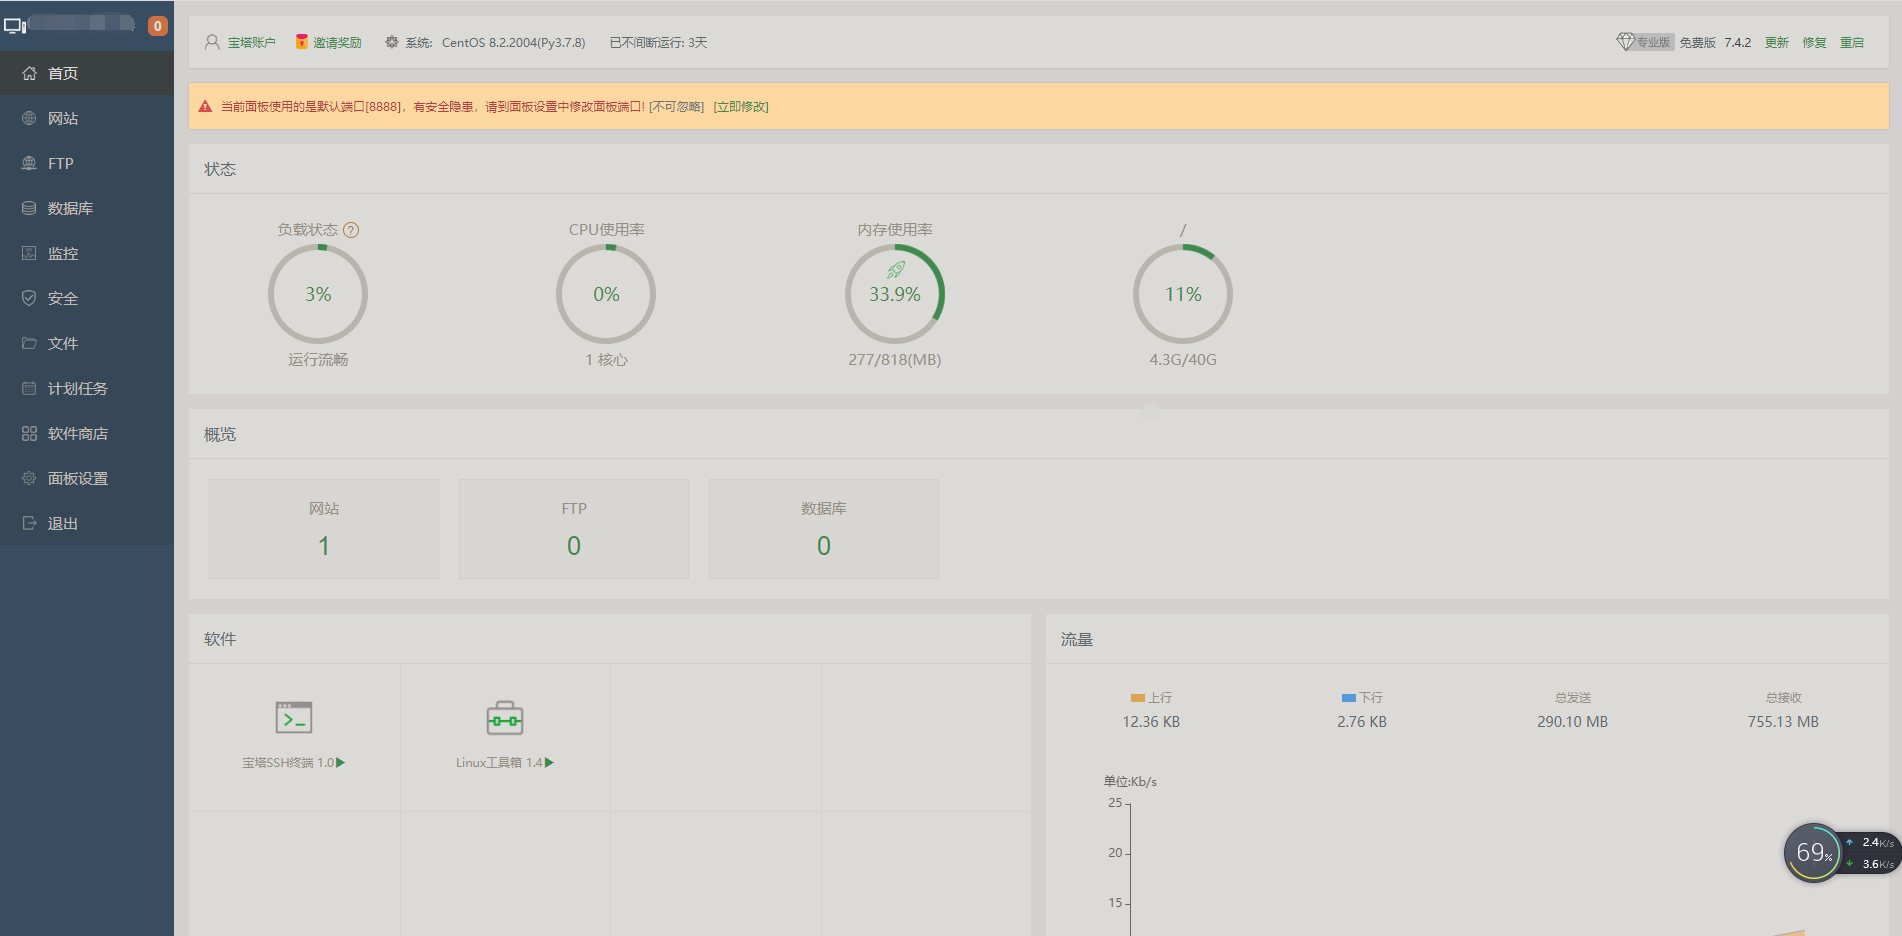Click the shield icon beside 安全
The width and height of the screenshot is (1902, 936).
tap(29, 298)
